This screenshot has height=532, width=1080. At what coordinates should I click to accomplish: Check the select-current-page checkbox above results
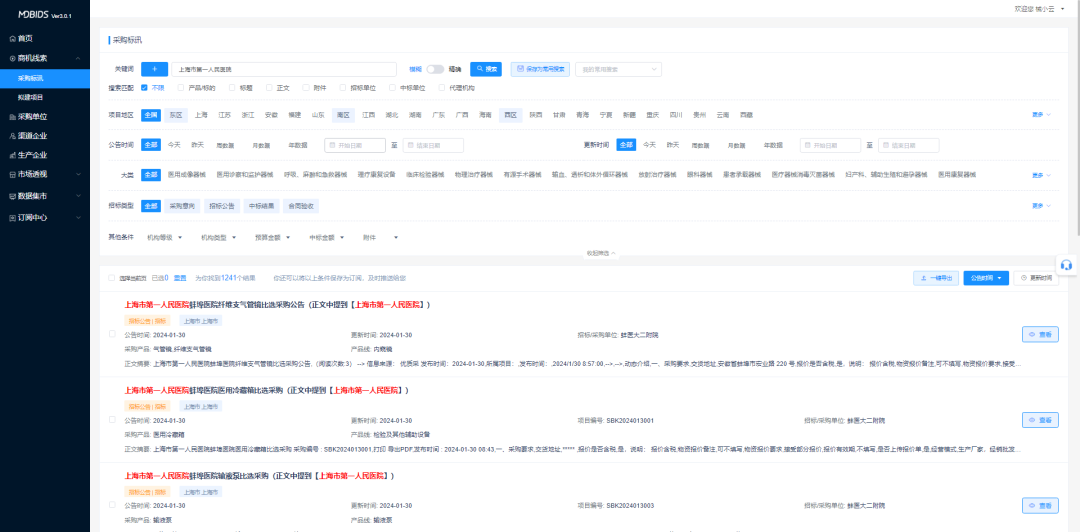[112, 278]
